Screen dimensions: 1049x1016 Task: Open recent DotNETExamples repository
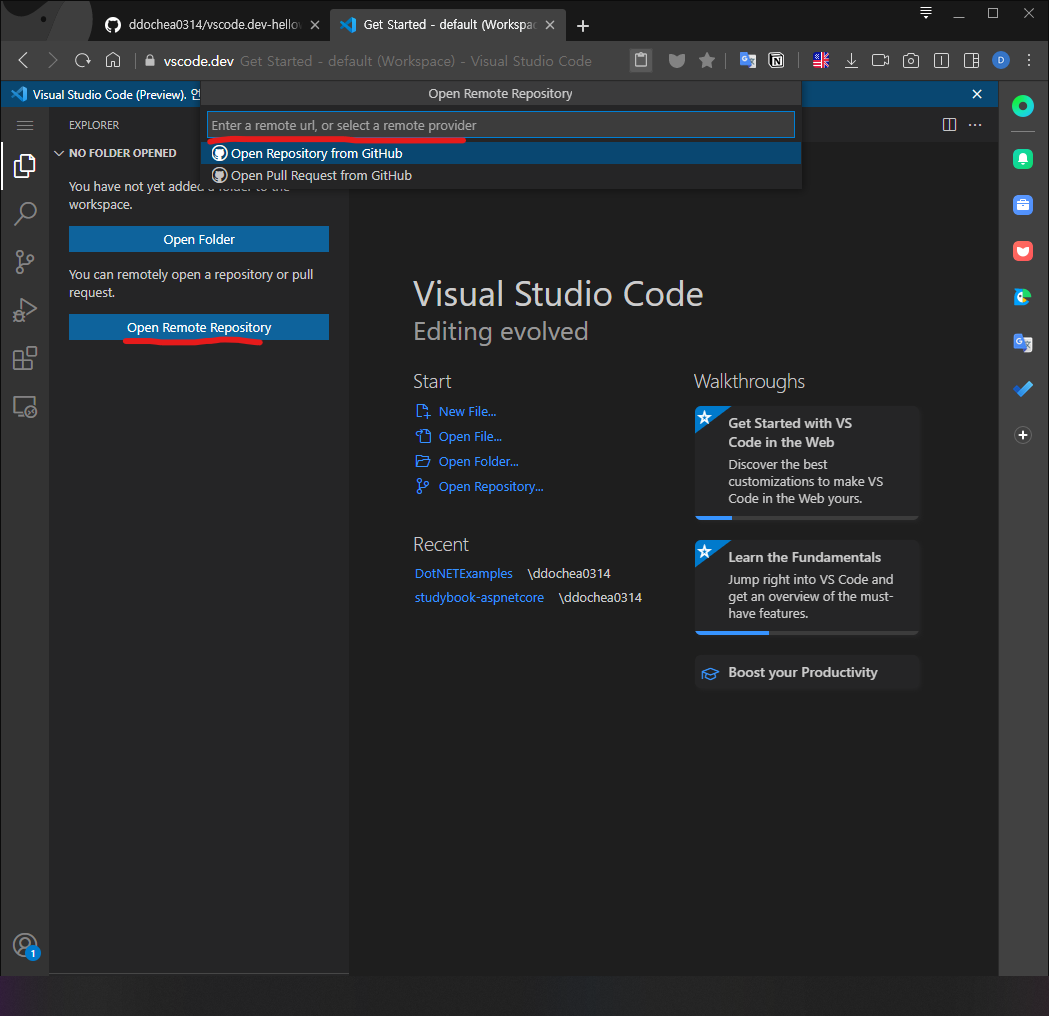[x=464, y=574]
